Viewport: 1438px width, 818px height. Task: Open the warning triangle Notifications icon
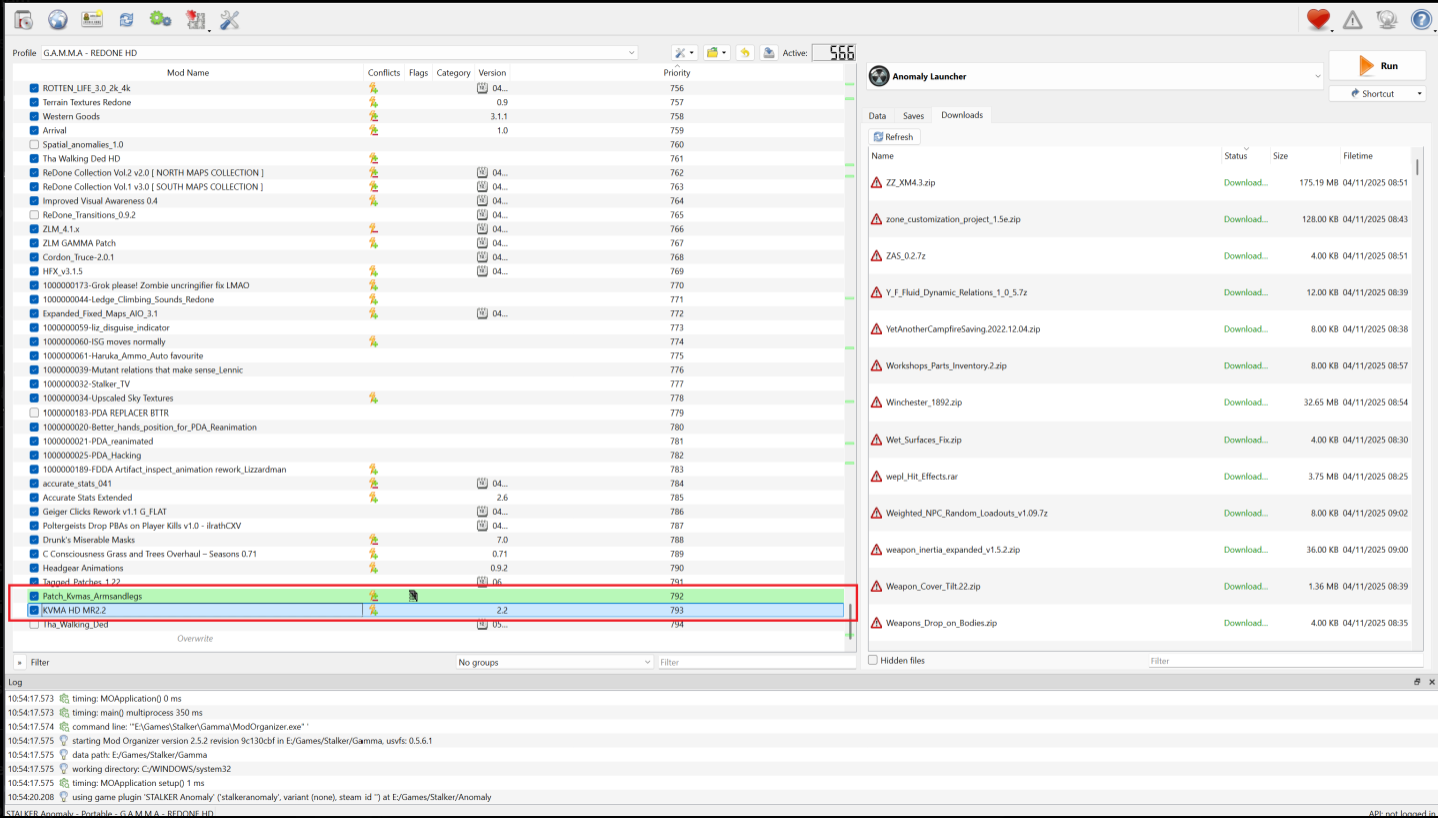tap(1352, 19)
